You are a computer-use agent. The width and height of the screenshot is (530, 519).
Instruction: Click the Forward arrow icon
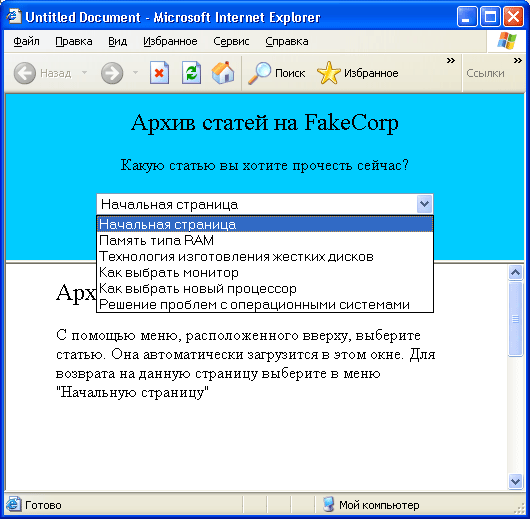(112, 73)
